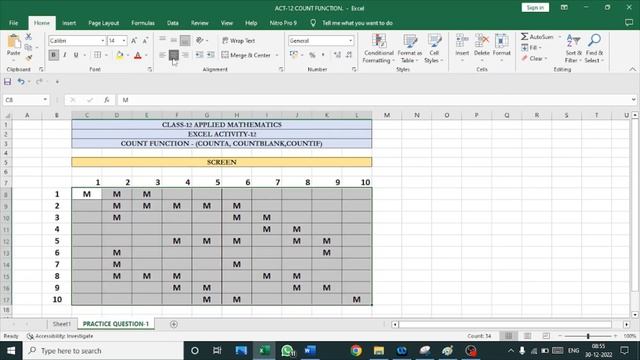The width and height of the screenshot is (640, 360).
Task: Adjust the zoom slider
Action: coord(588,336)
